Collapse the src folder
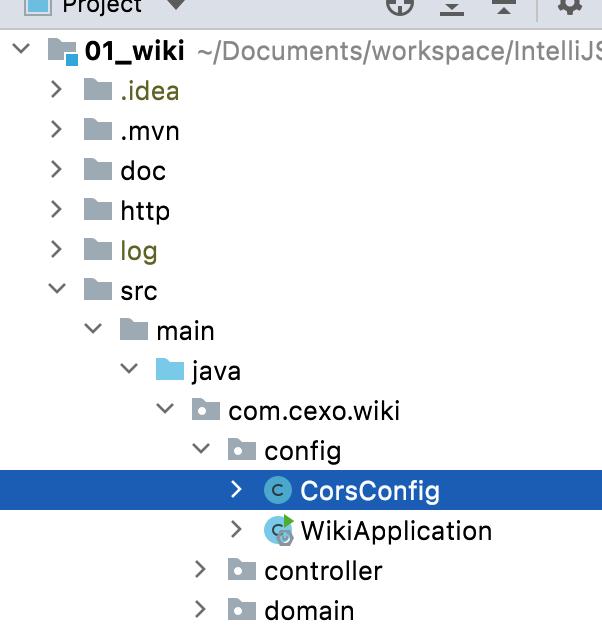Image resolution: width=602 pixels, height=626 pixels. pyautogui.click(x=57, y=289)
